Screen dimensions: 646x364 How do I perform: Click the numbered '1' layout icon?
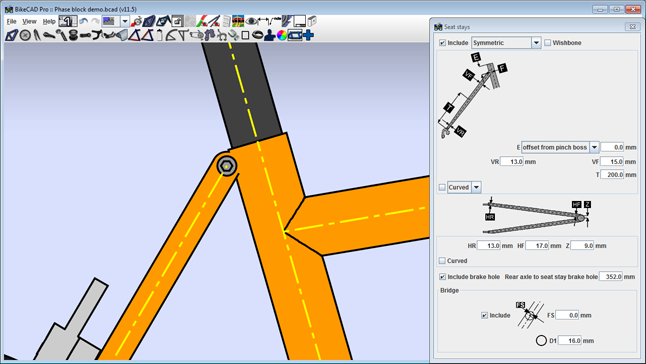[68, 21]
